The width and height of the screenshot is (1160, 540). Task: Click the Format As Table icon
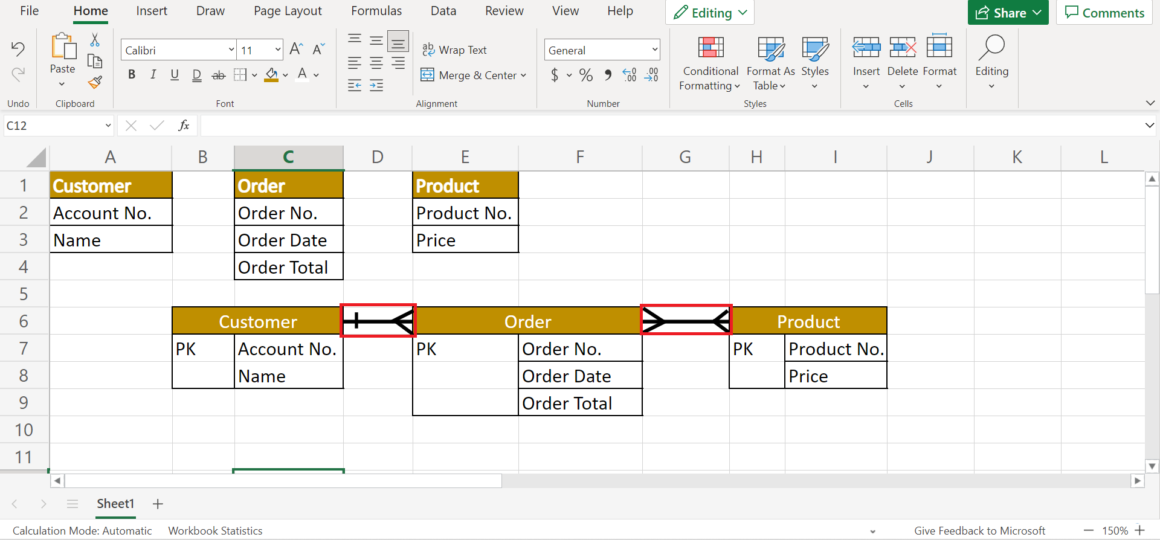pos(770,60)
